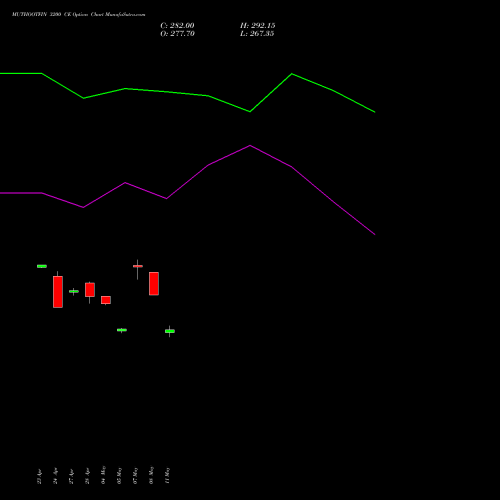The width and height of the screenshot is (500, 500).
Task: Click the red candle for 08 May
Action: point(154,284)
